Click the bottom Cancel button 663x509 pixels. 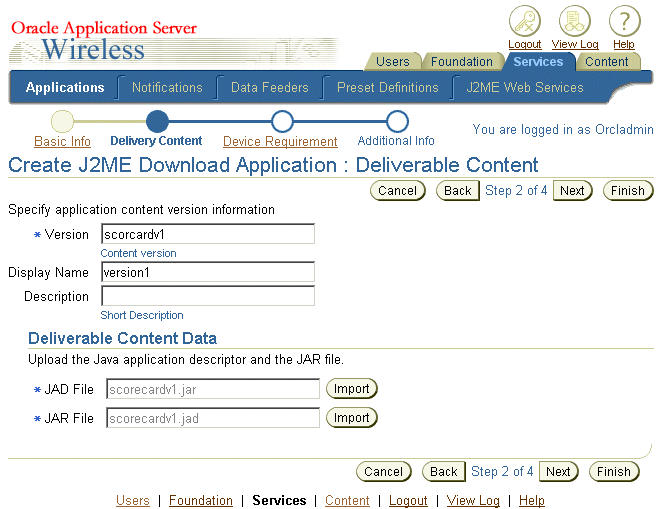coord(384,471)
